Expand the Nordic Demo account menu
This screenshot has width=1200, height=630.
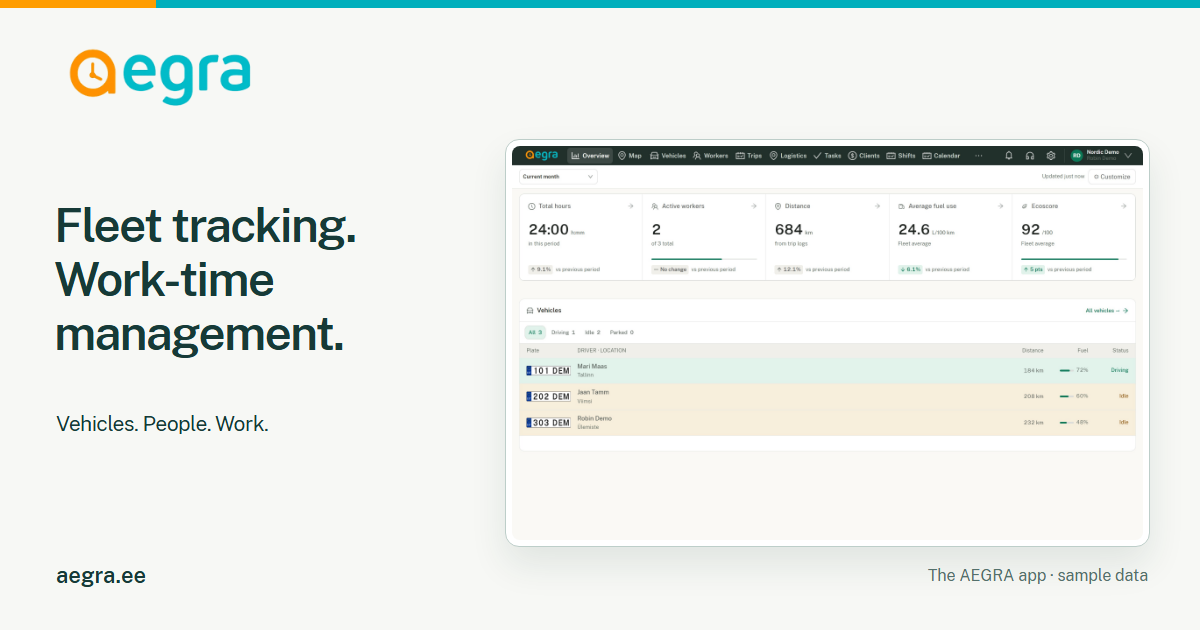pyautogui.click(x=1101, y=156)
